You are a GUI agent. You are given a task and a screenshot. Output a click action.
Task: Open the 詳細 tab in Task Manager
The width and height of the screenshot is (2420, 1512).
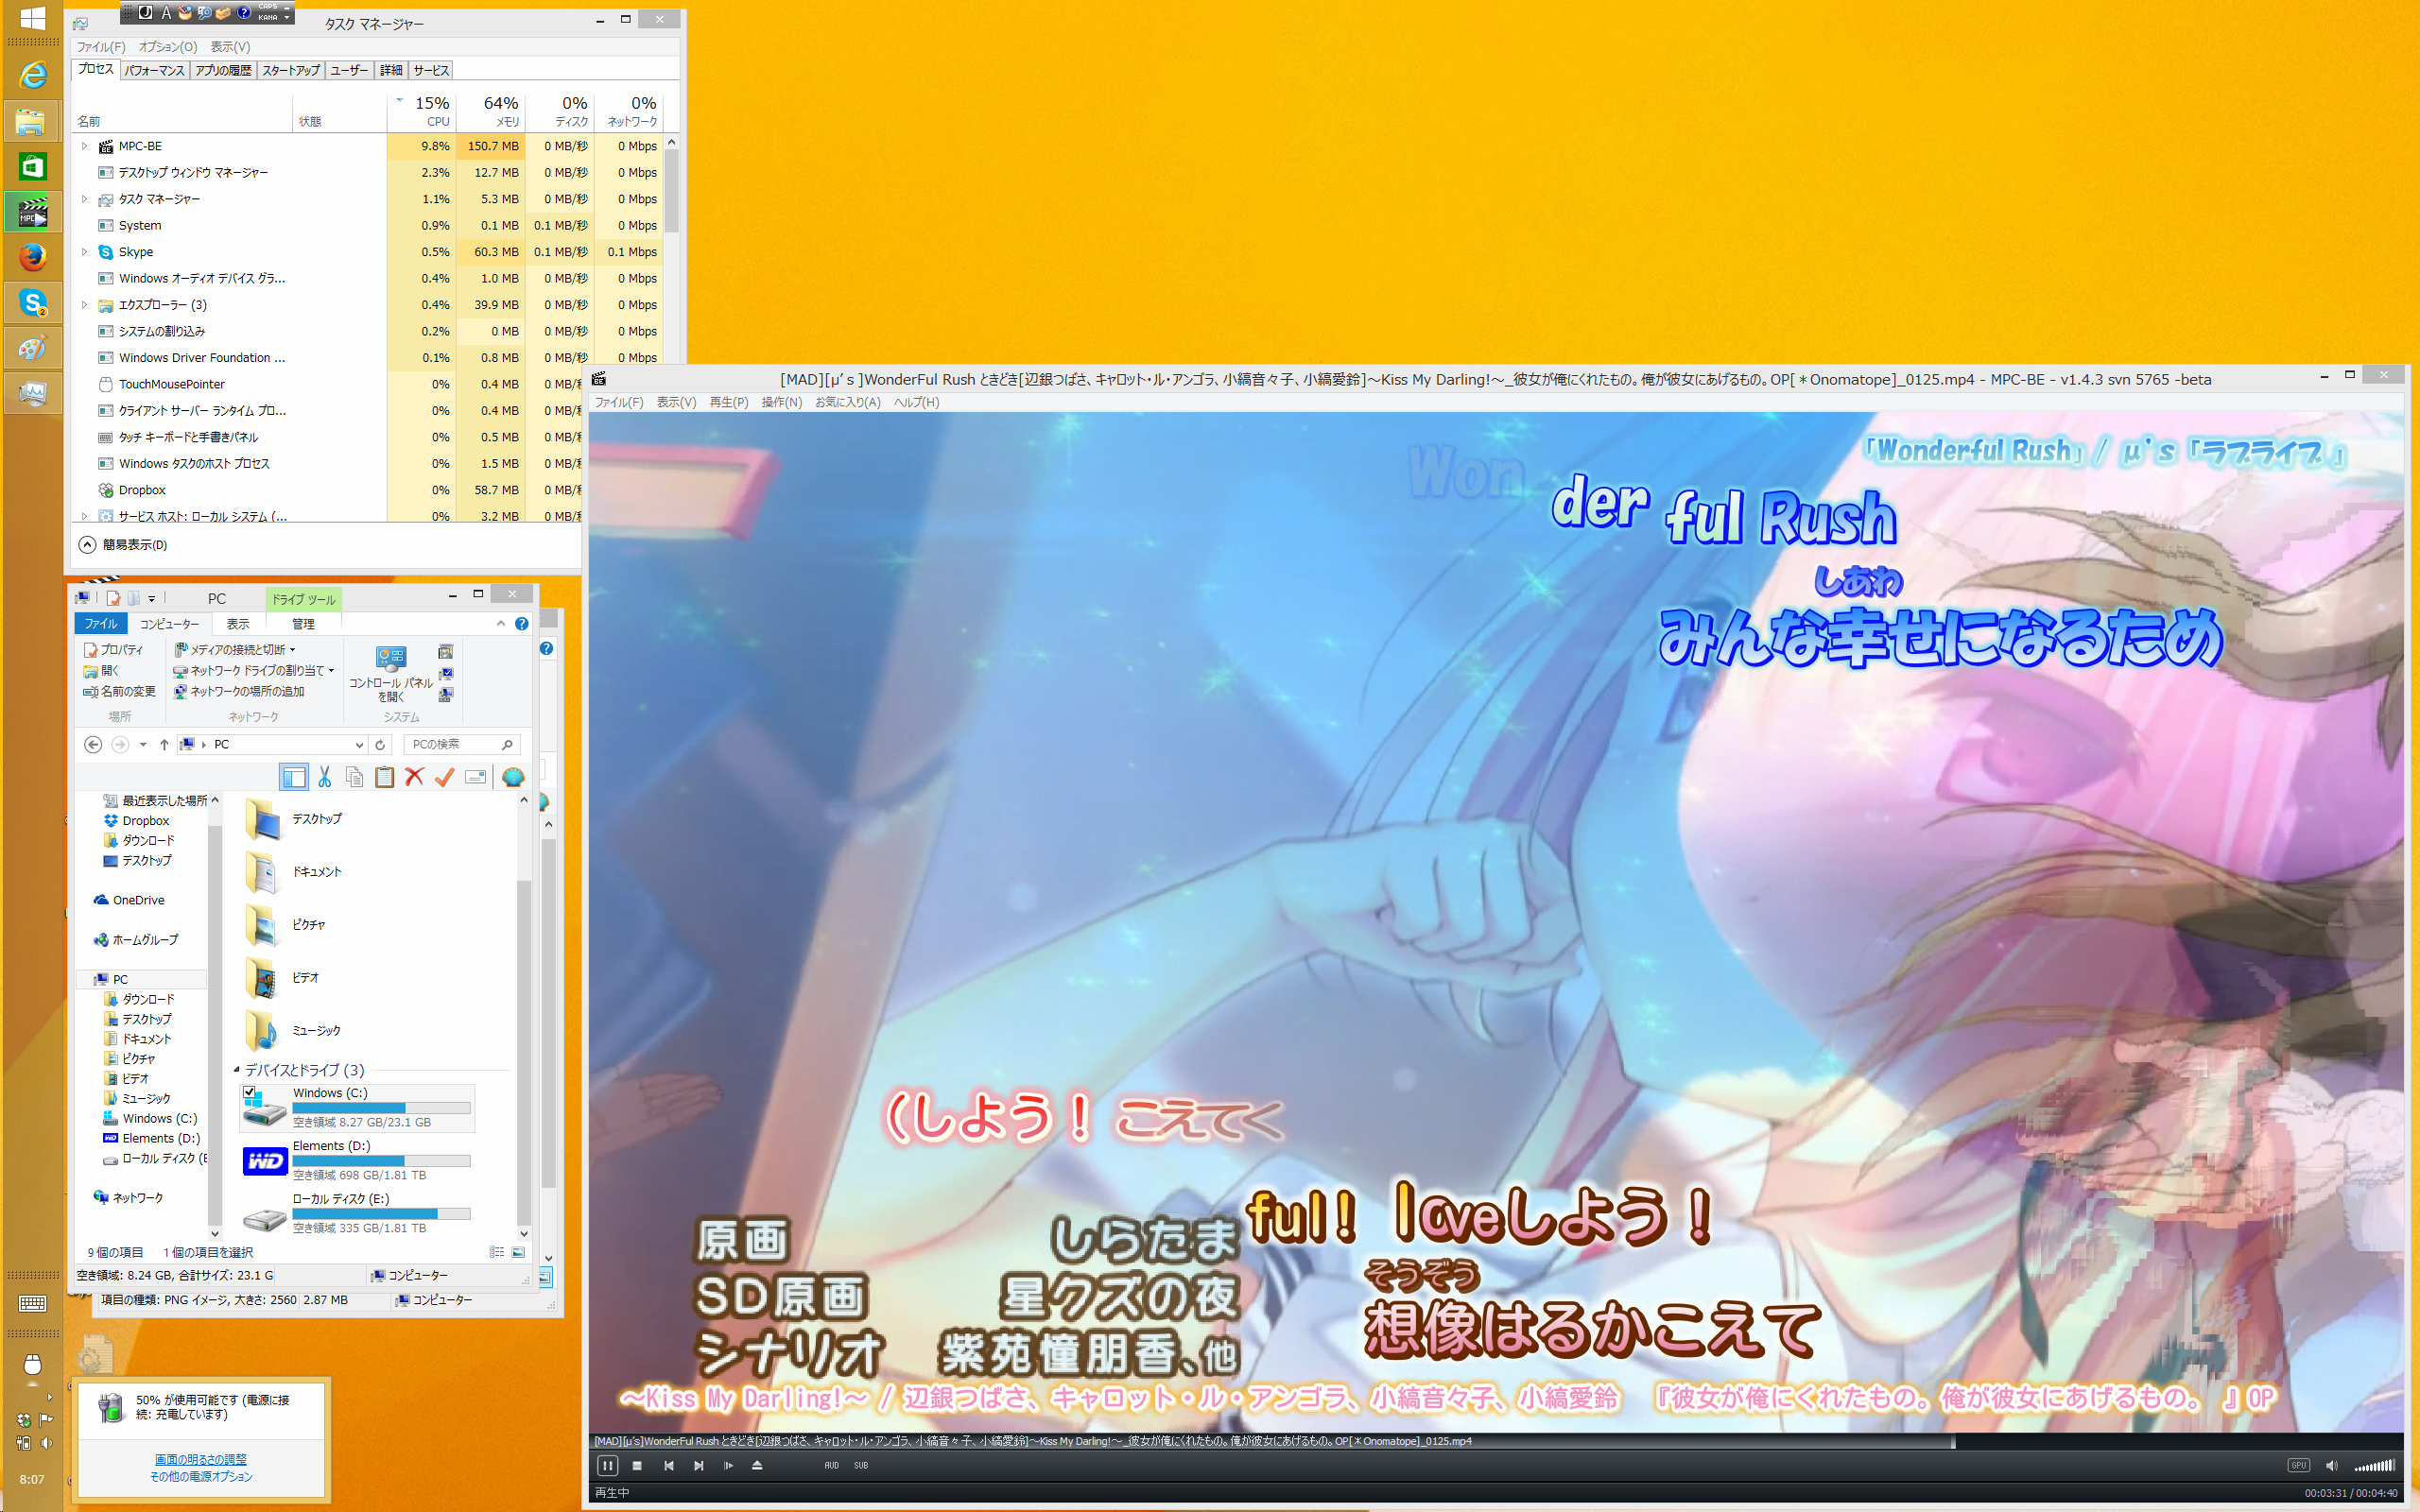(x=391, y=70)
